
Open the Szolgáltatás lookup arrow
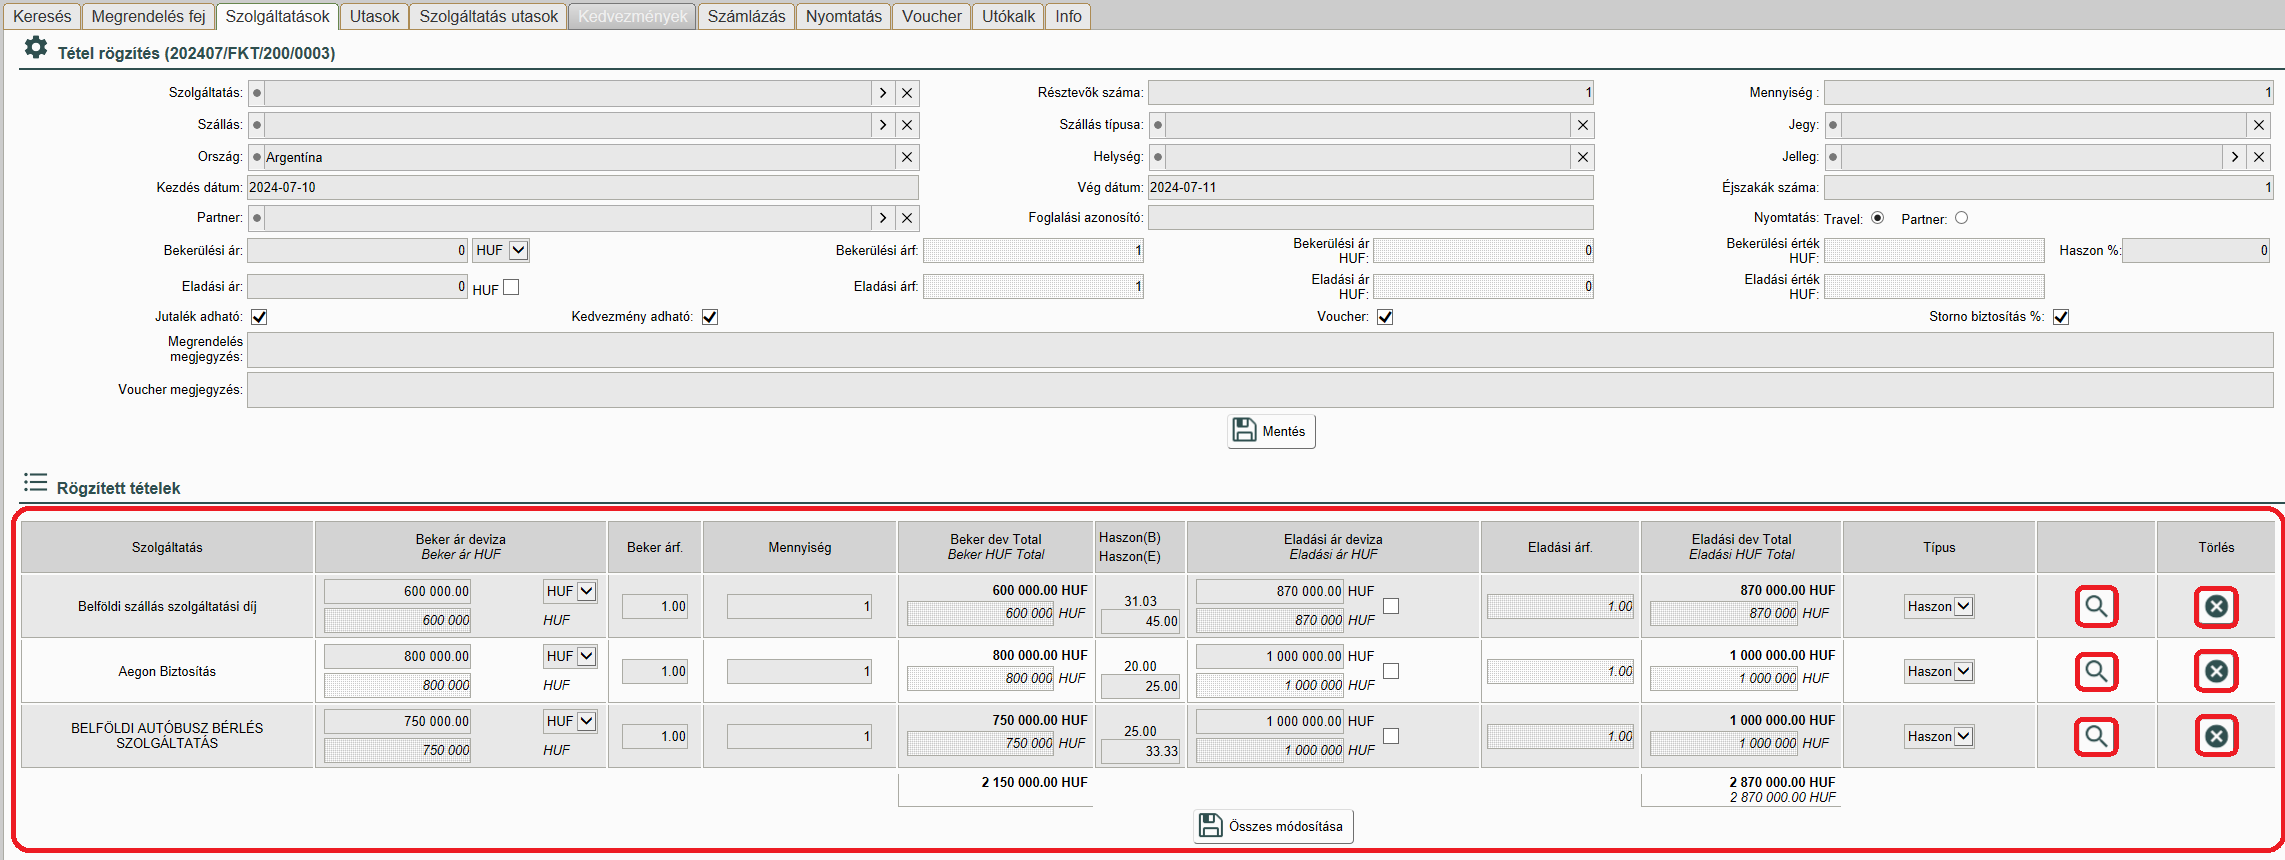coord(882,93)
